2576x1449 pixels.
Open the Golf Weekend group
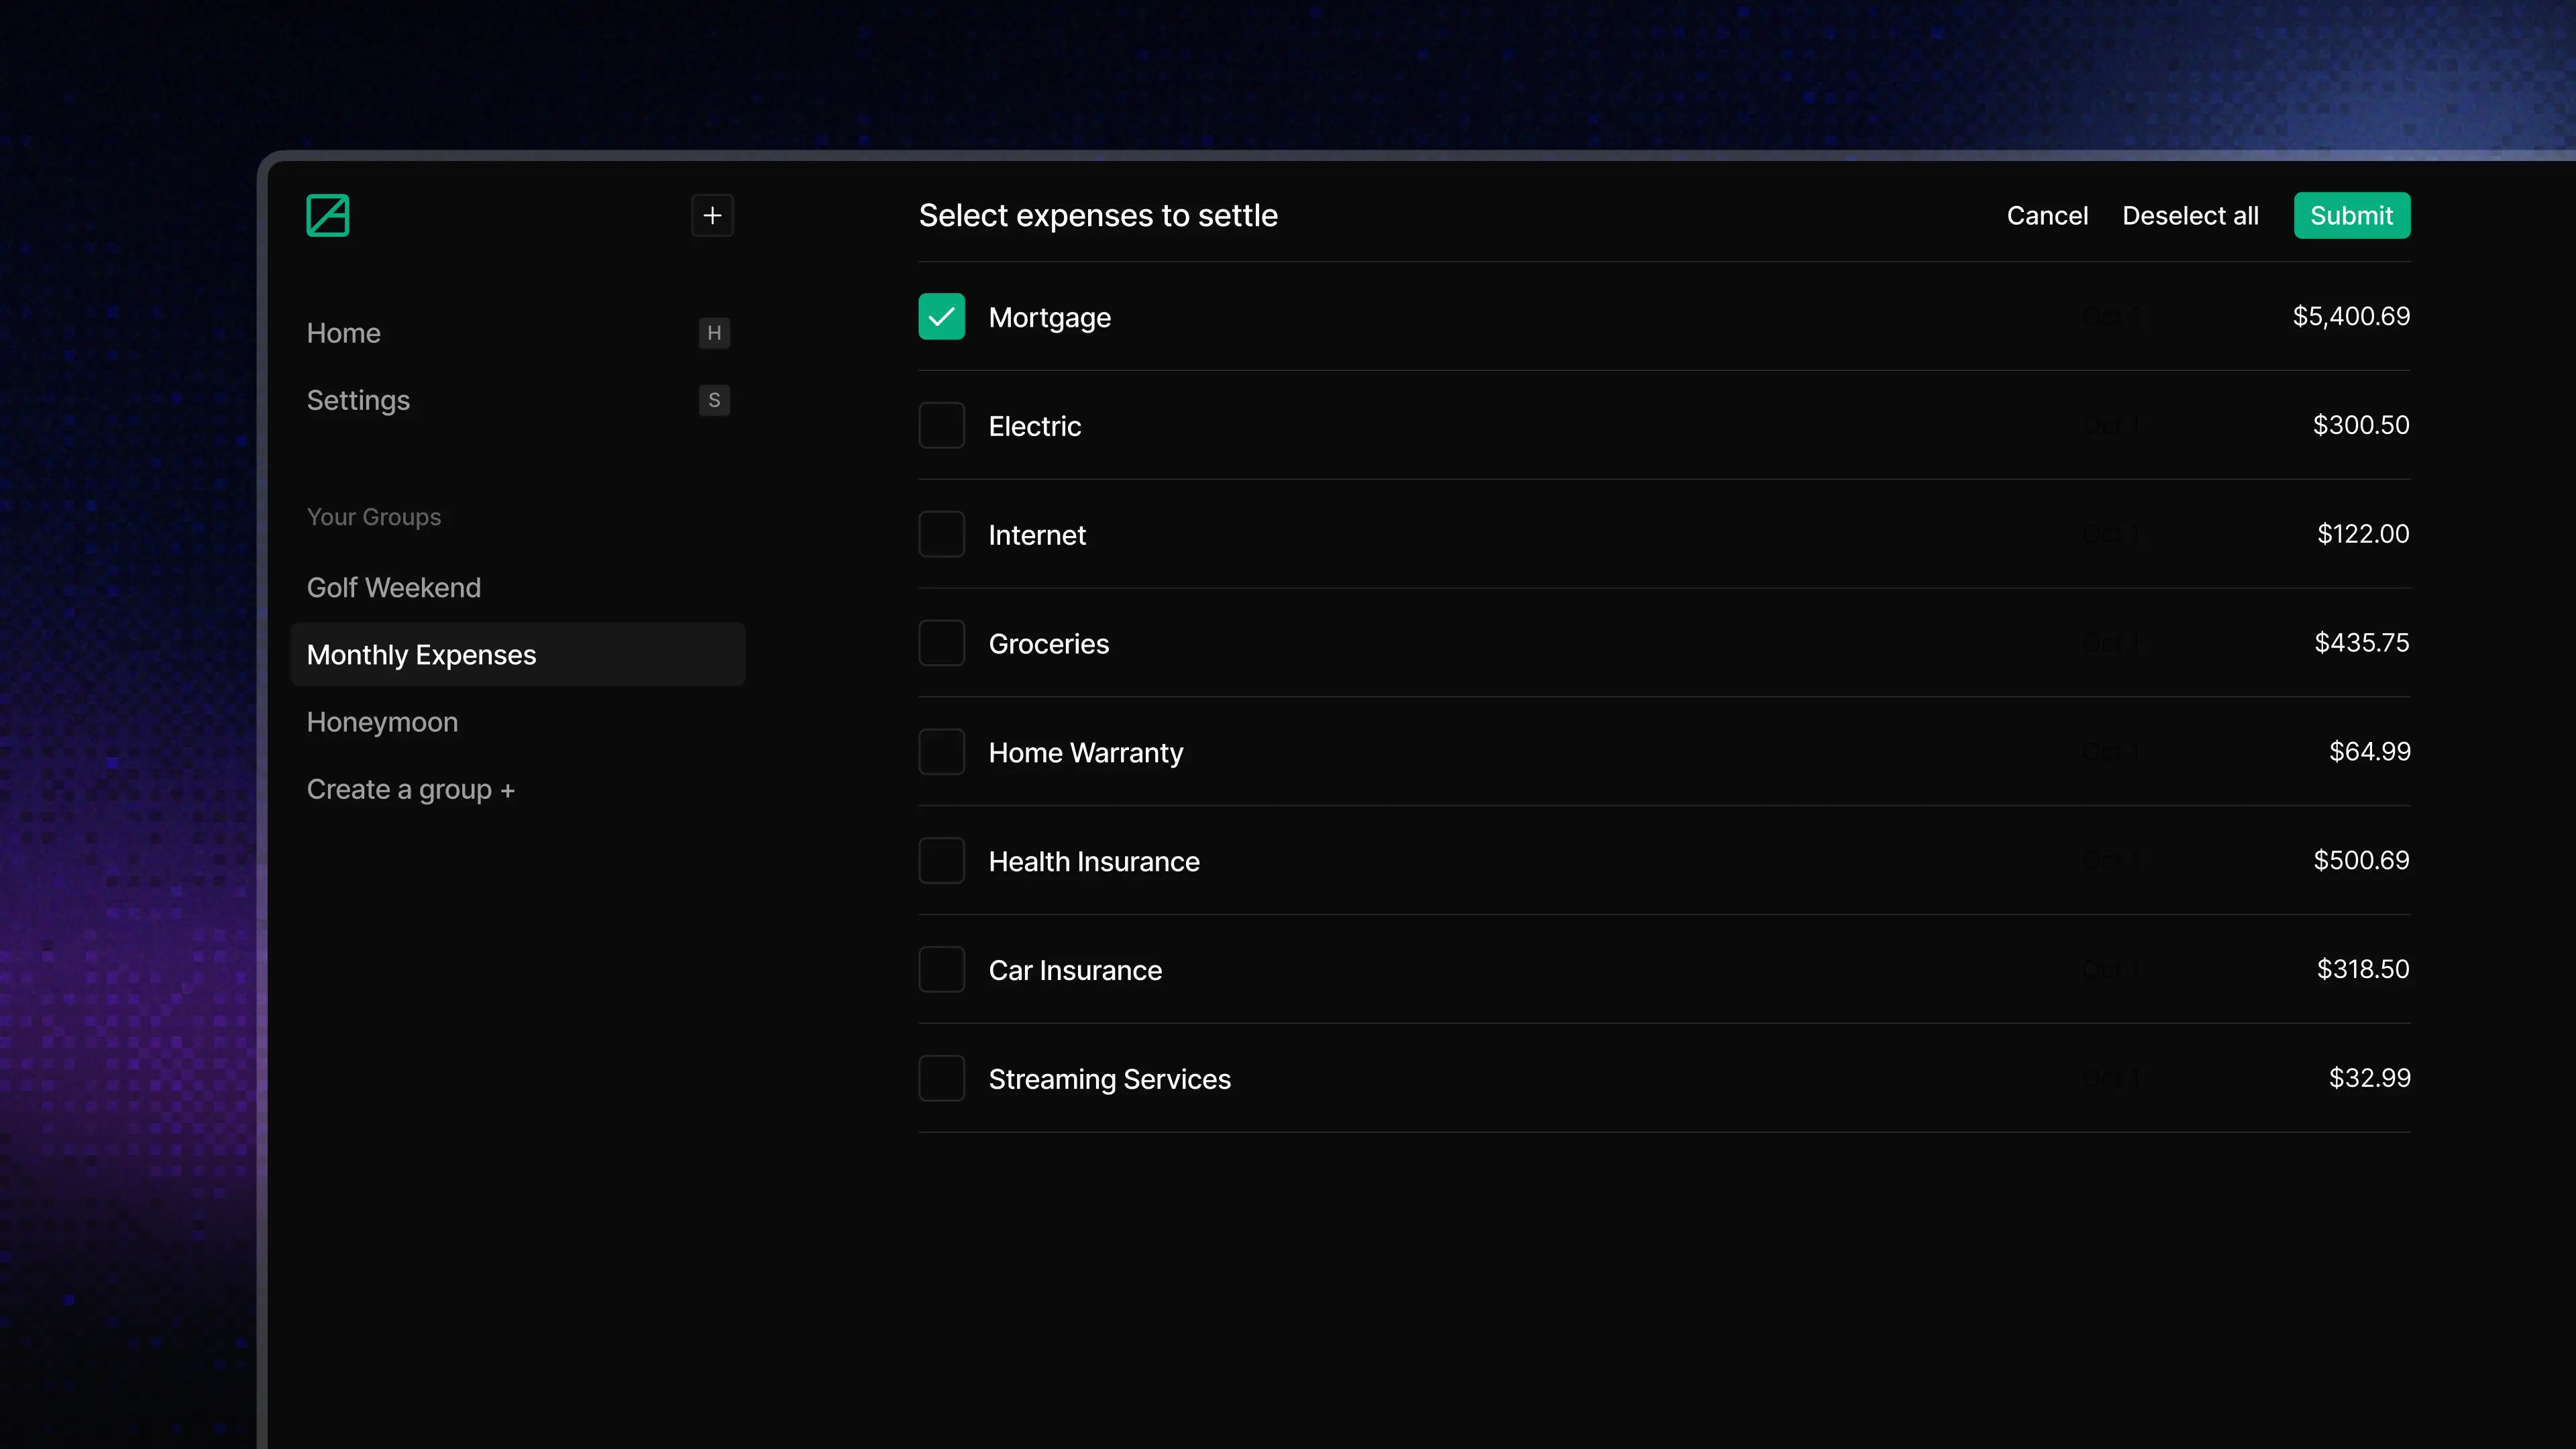click(x=393, y=587)
